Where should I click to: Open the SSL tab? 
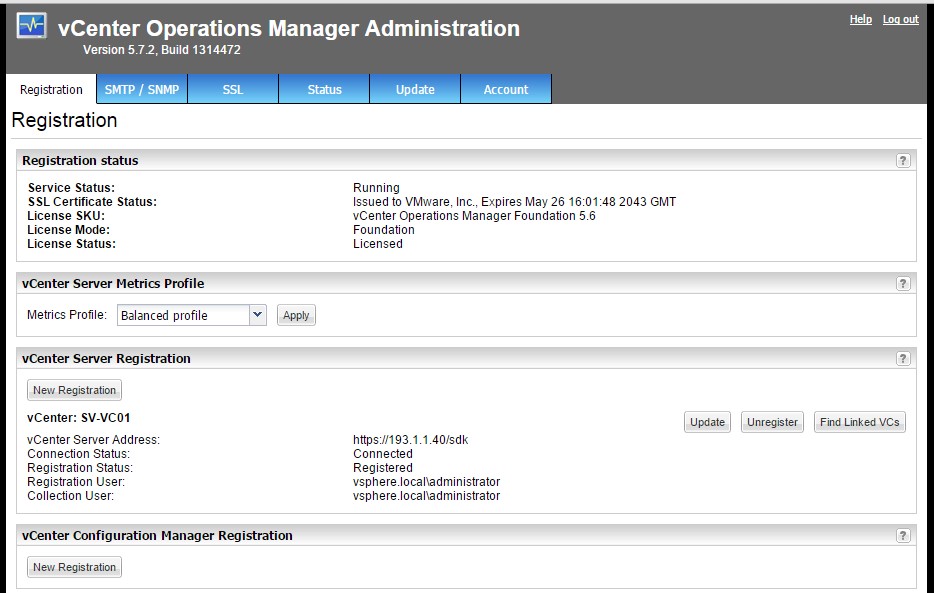(x=233, y=89)
